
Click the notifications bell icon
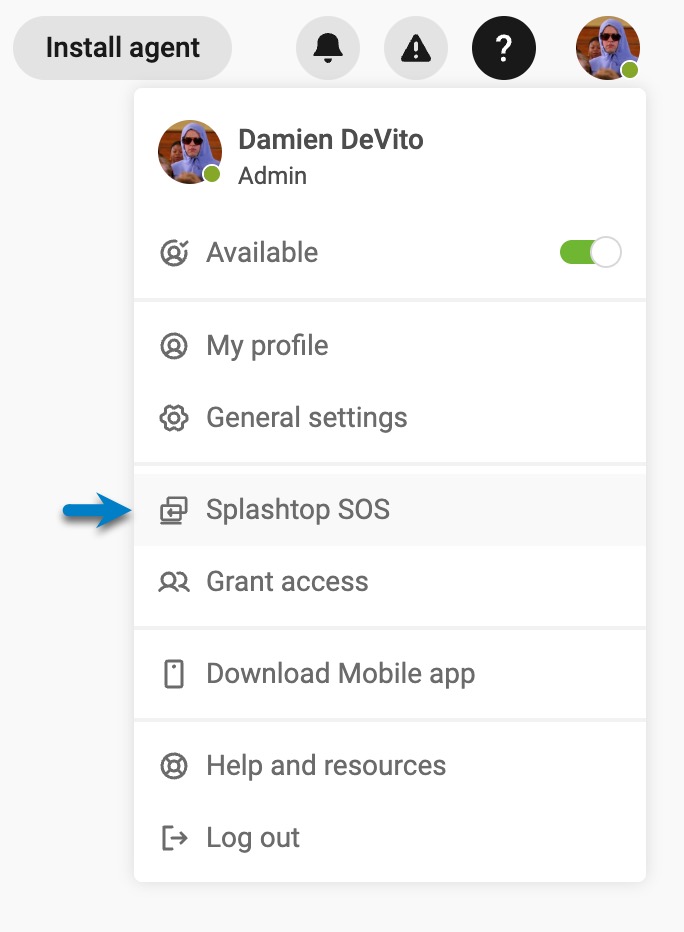[328, 47]
